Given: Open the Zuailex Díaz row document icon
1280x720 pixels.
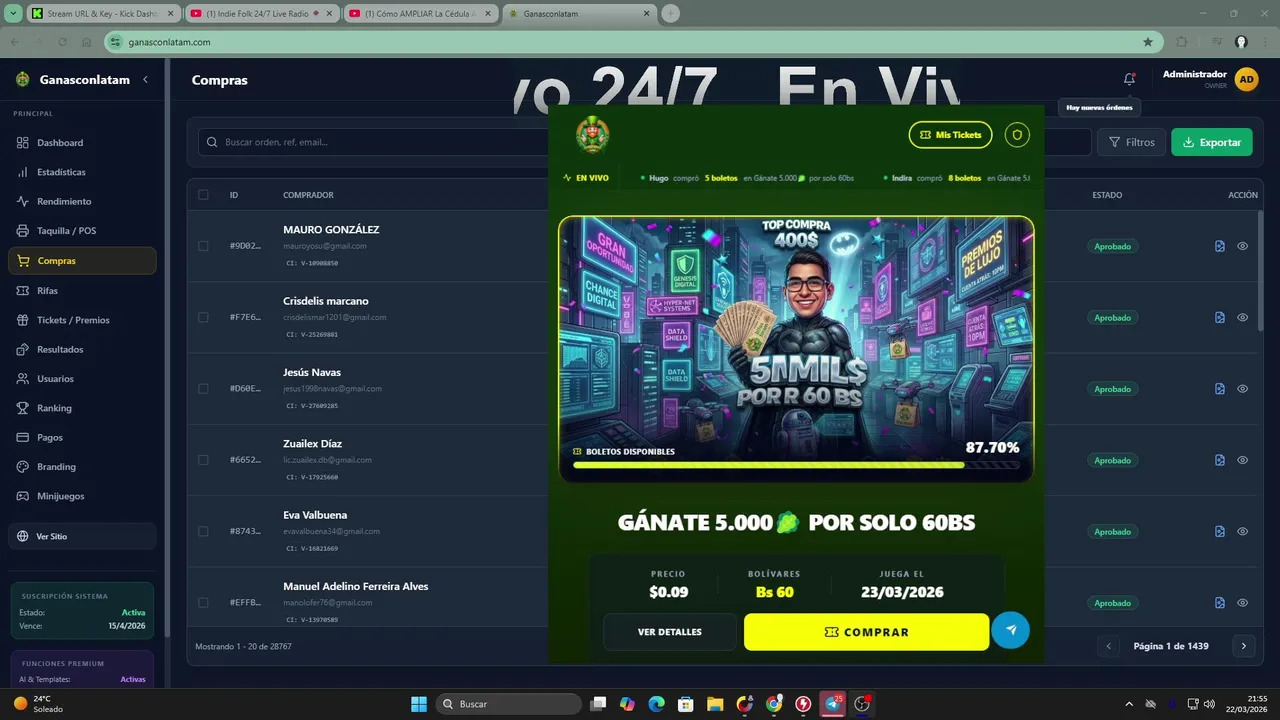Looking at the screenshot, I should click(1220, 460).
